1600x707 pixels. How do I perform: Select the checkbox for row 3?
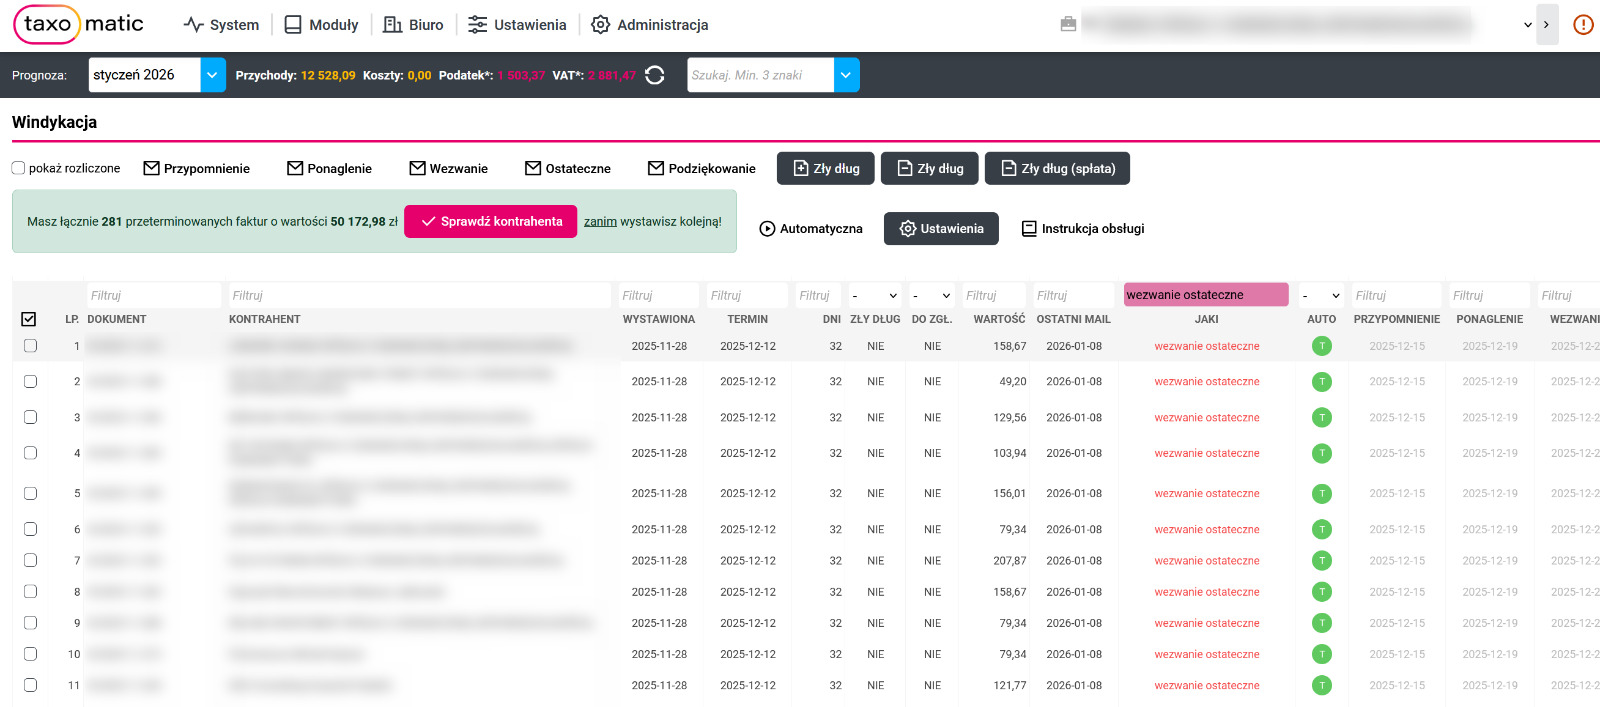click(30, 417)
